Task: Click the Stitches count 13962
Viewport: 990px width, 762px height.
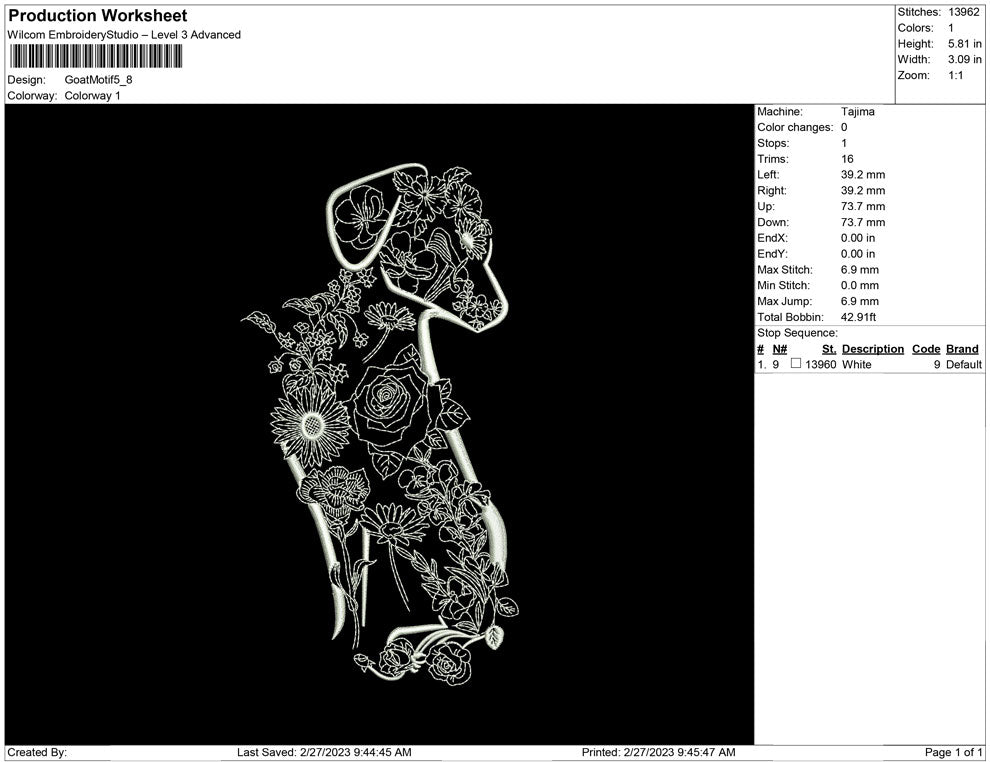Action: tap(965, 12)
